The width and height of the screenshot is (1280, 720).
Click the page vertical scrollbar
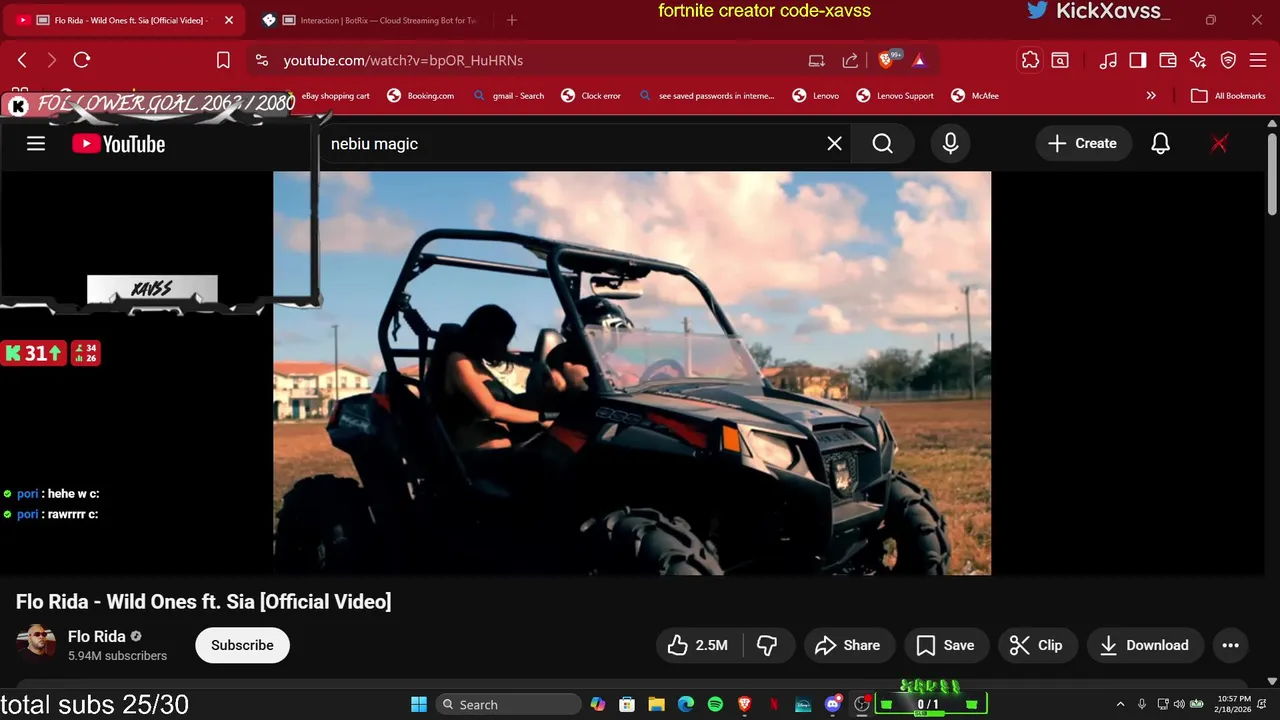tap(1272, 173)
